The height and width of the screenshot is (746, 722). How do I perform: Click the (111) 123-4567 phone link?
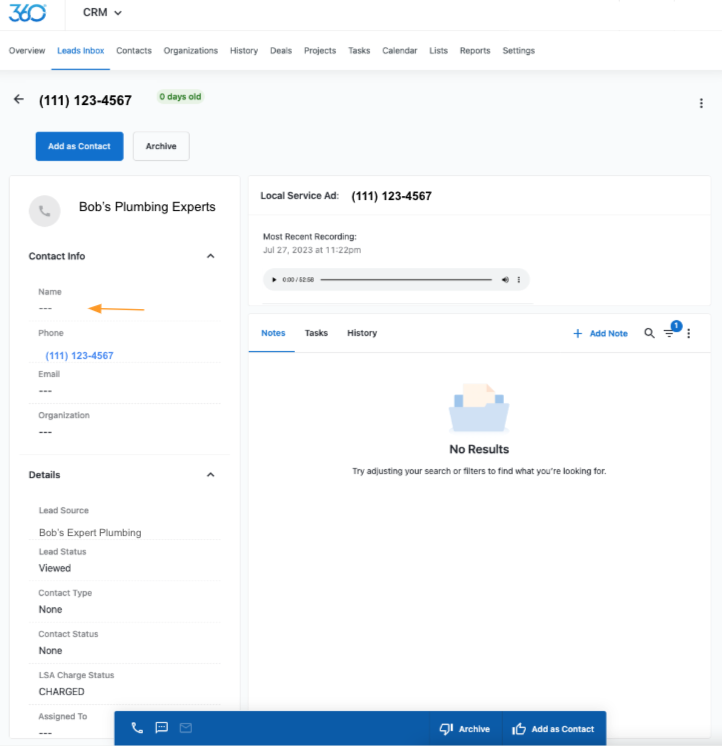click(x=79, y=356)
